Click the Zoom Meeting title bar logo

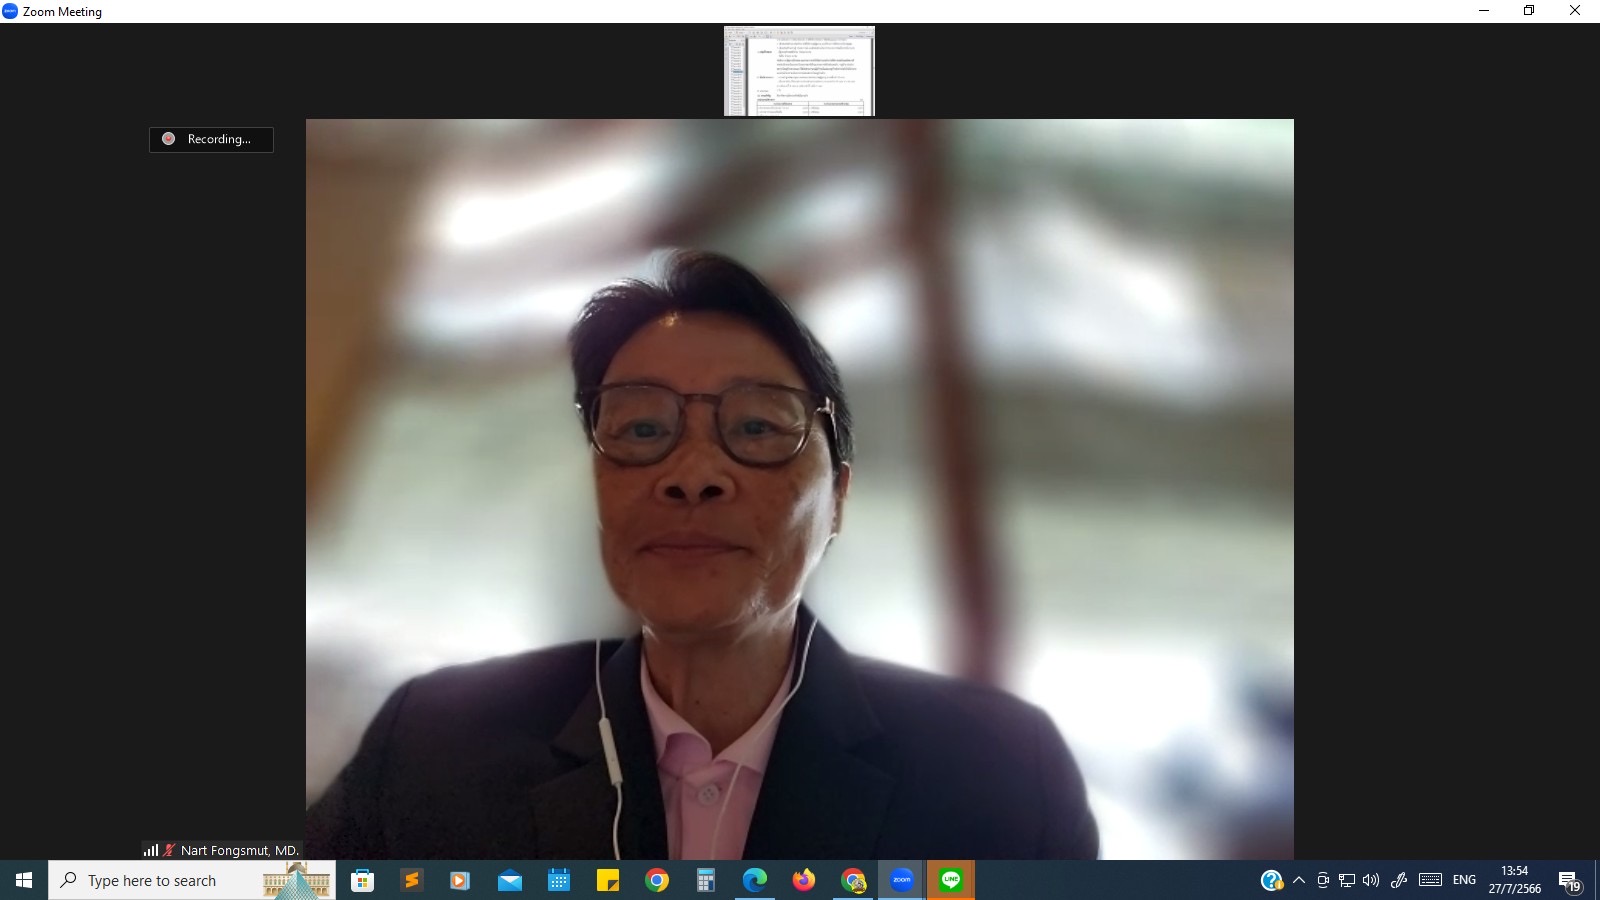[10, 11]
